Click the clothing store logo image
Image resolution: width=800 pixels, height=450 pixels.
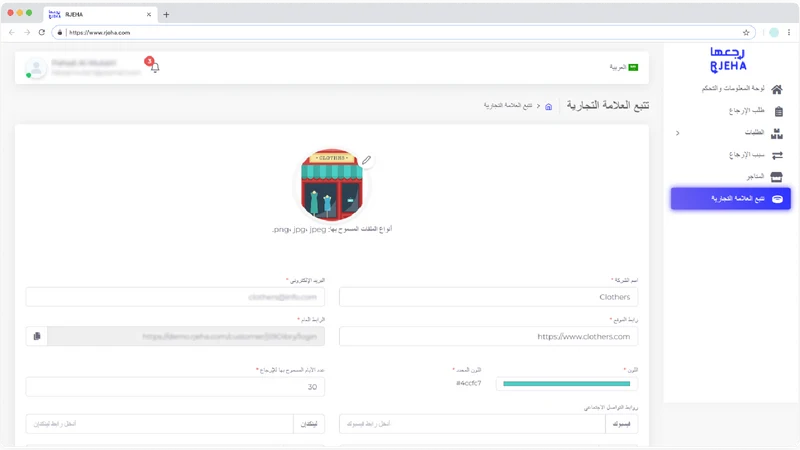332,185
